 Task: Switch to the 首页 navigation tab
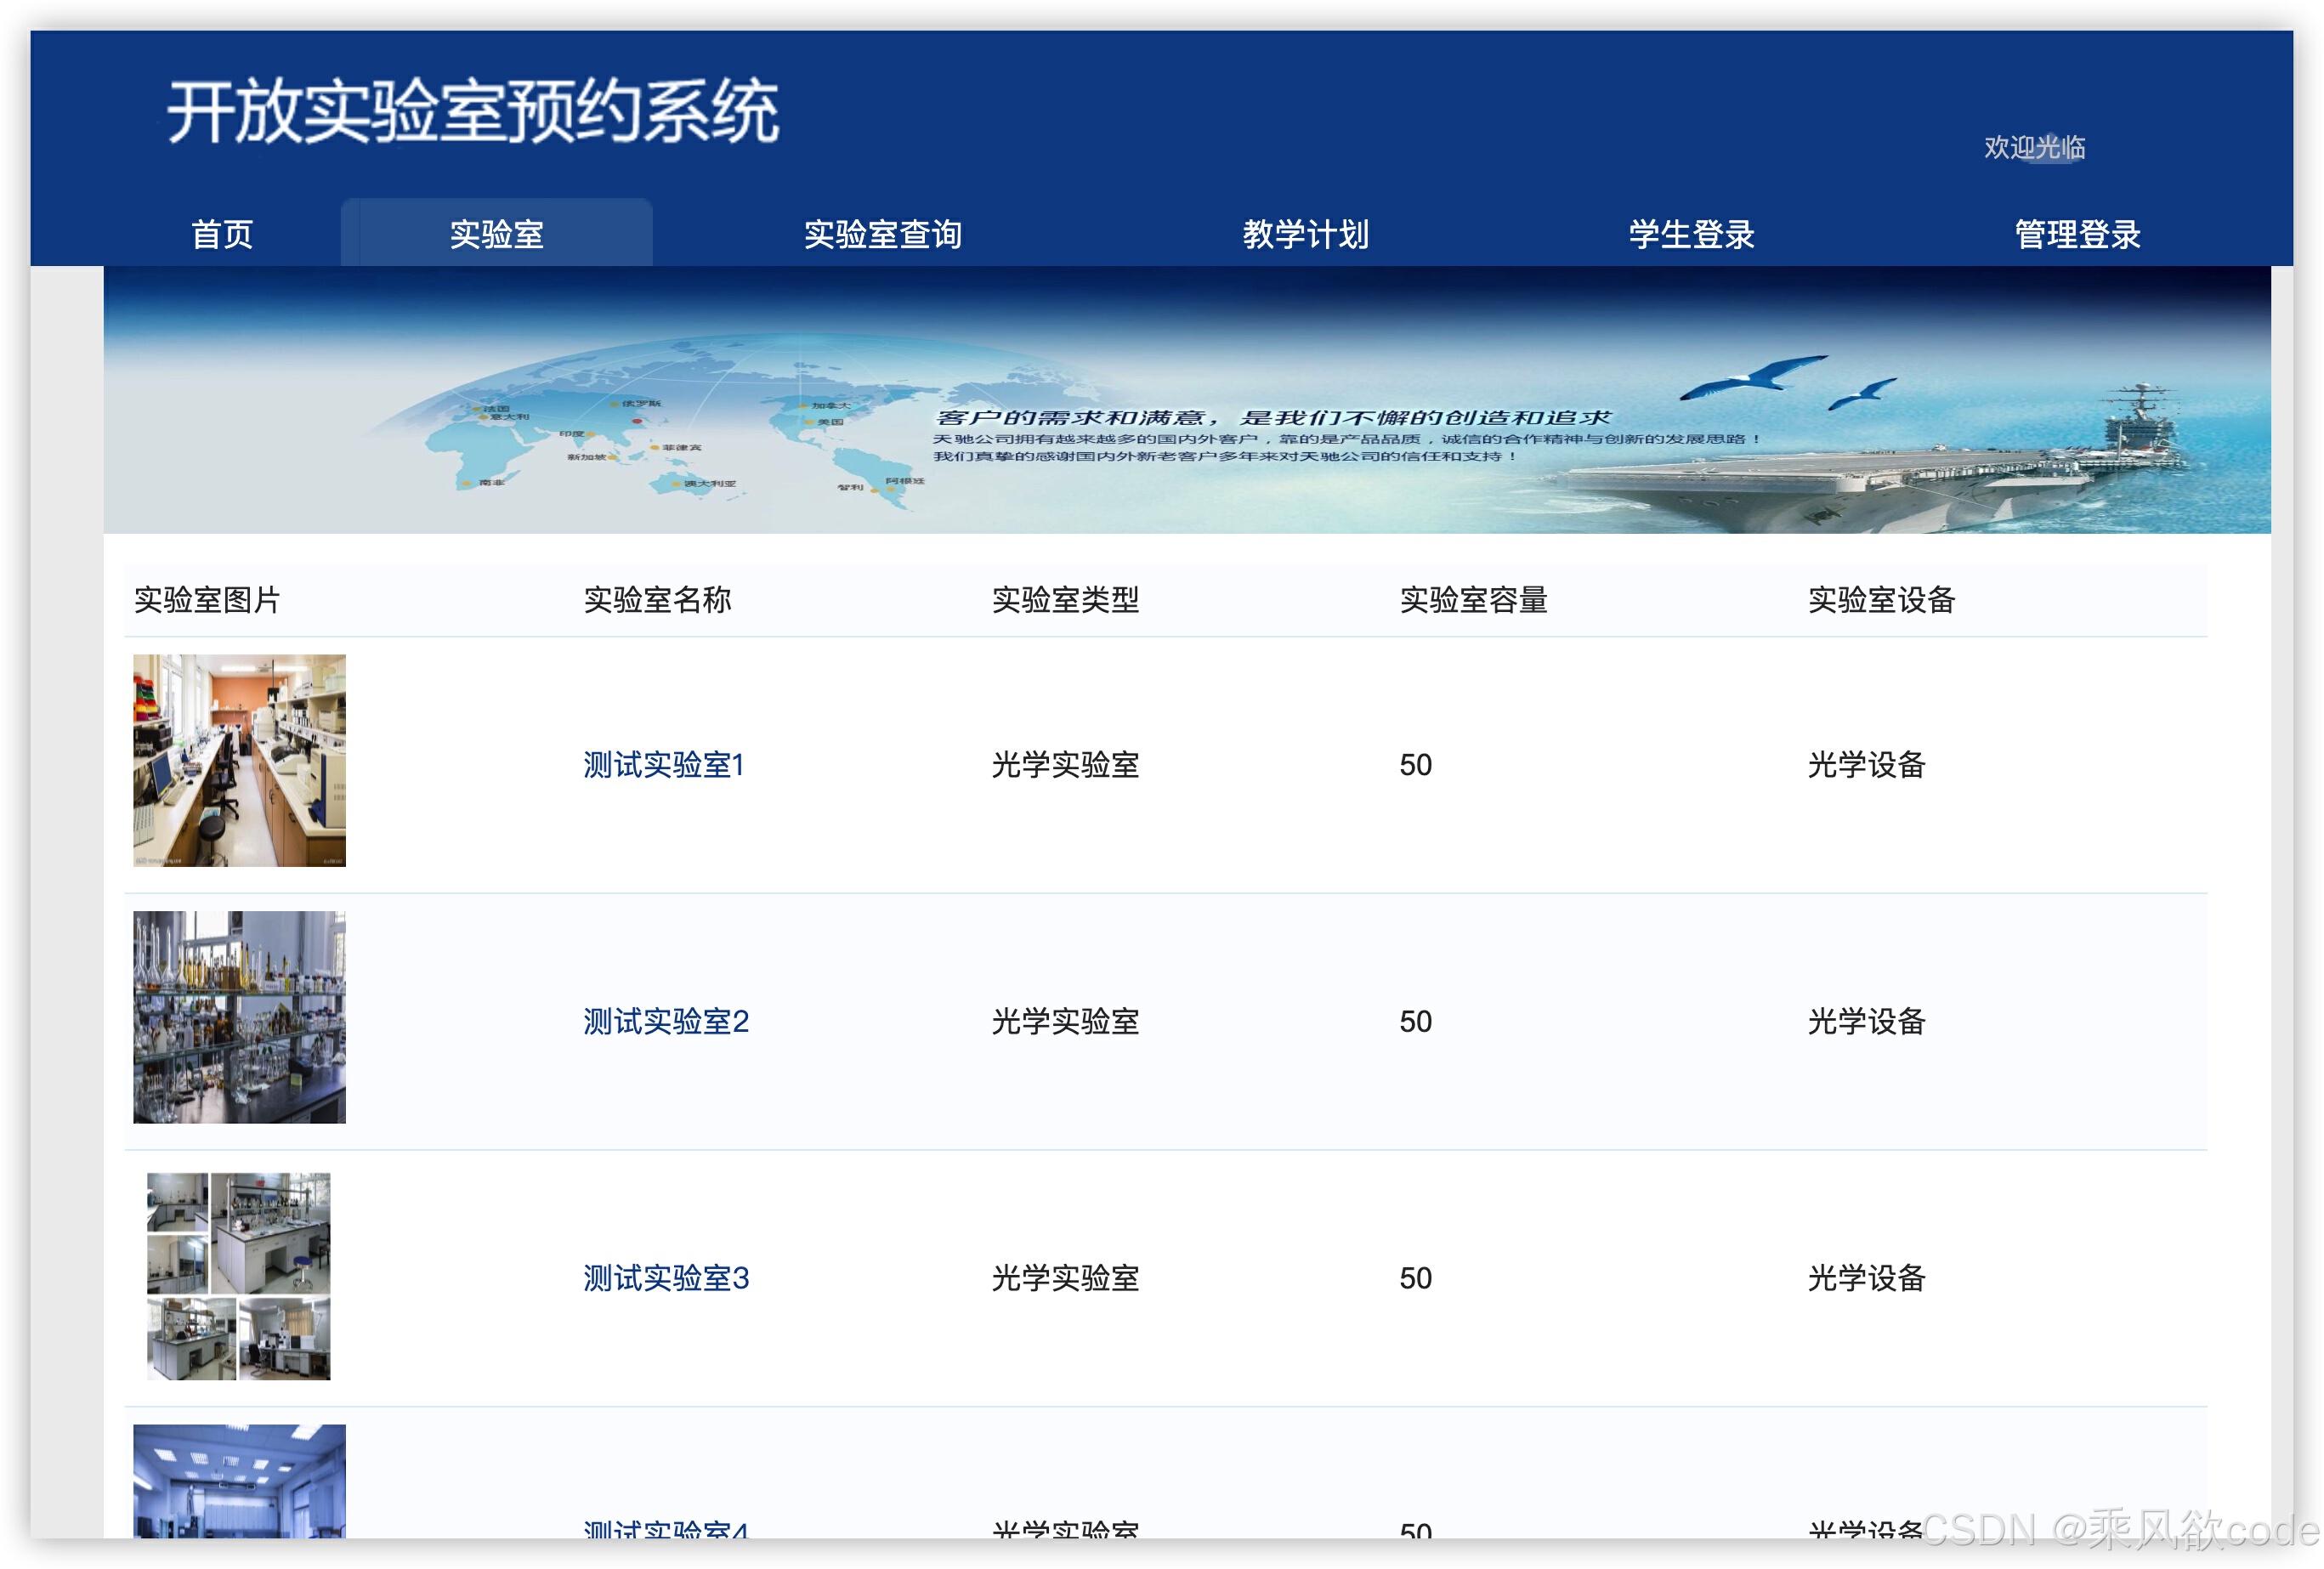click(x=222, y=233)
